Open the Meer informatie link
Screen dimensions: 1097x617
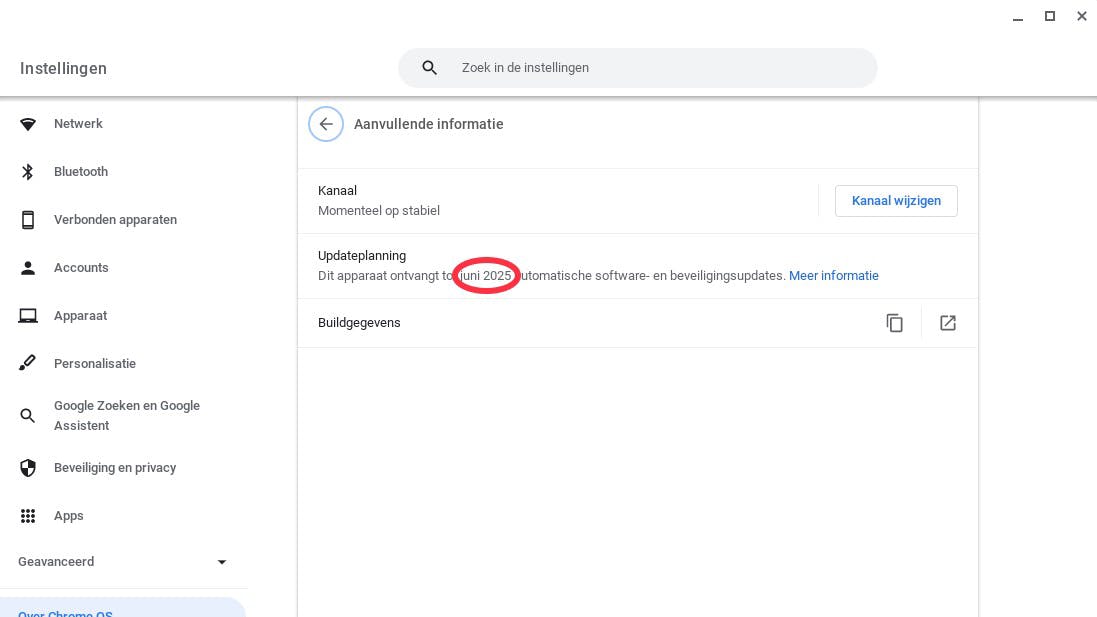pyautogui.click(x=833, y=275)
